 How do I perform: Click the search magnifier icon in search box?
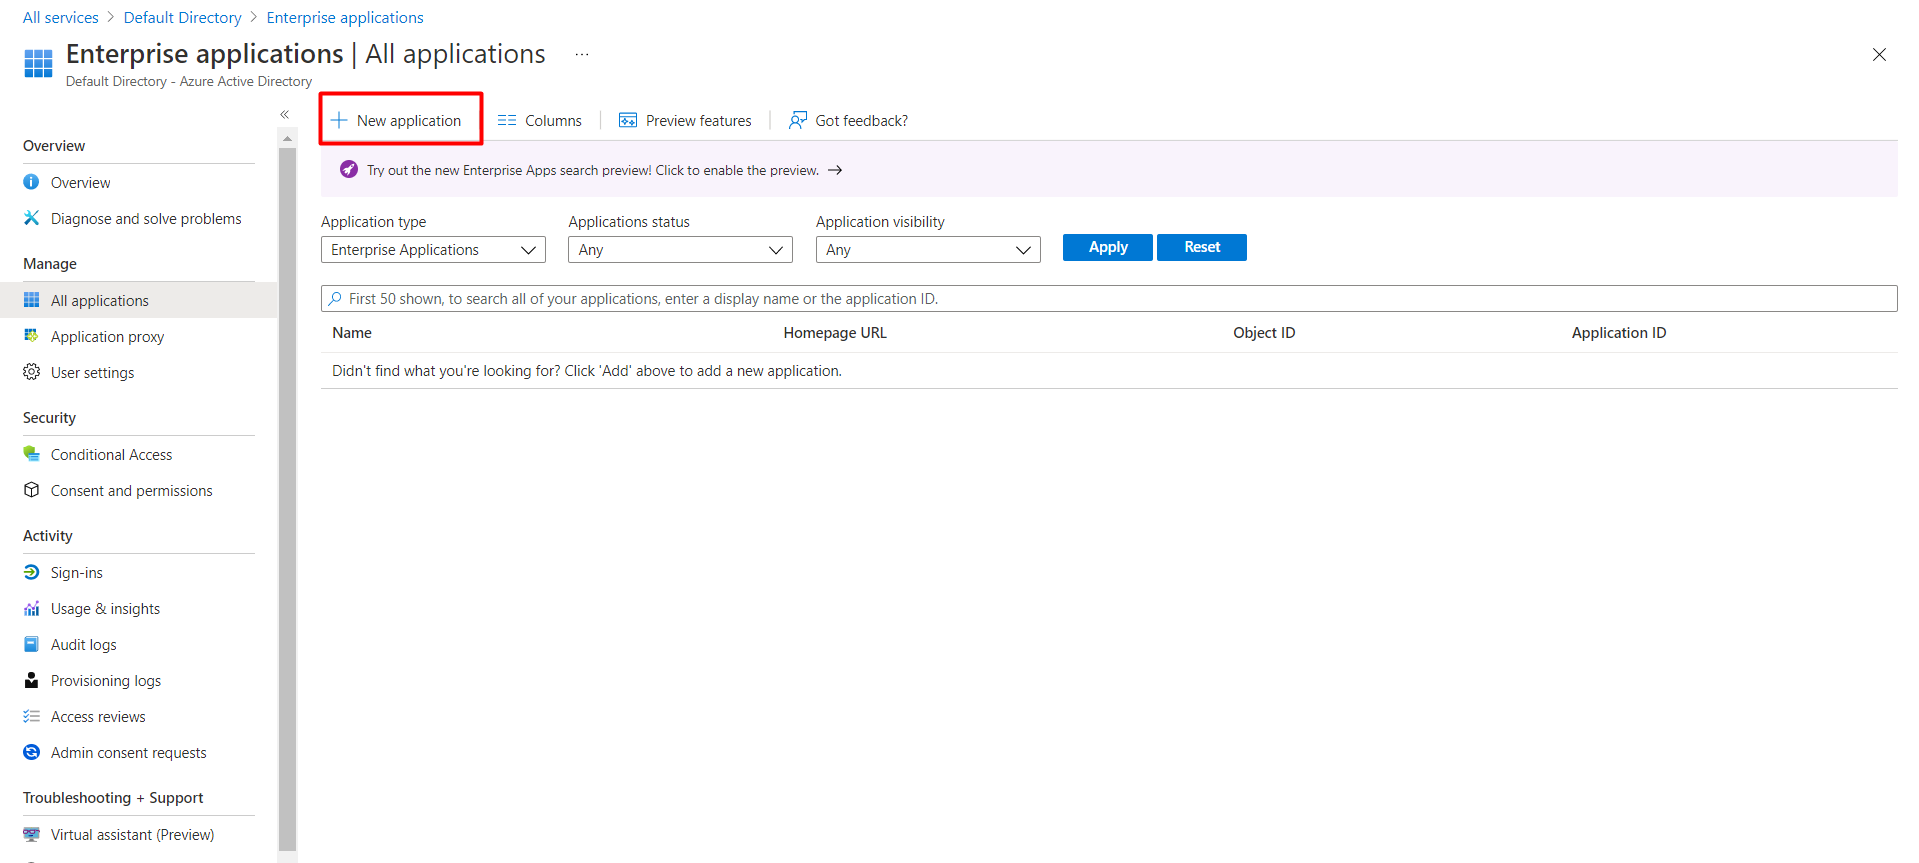(x=335, y=298)
